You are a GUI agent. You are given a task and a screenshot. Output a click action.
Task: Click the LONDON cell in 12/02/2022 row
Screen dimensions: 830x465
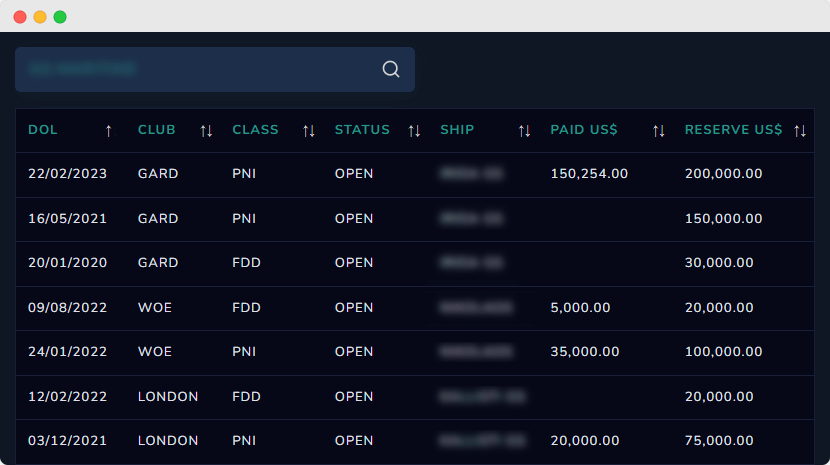[168, 397]
